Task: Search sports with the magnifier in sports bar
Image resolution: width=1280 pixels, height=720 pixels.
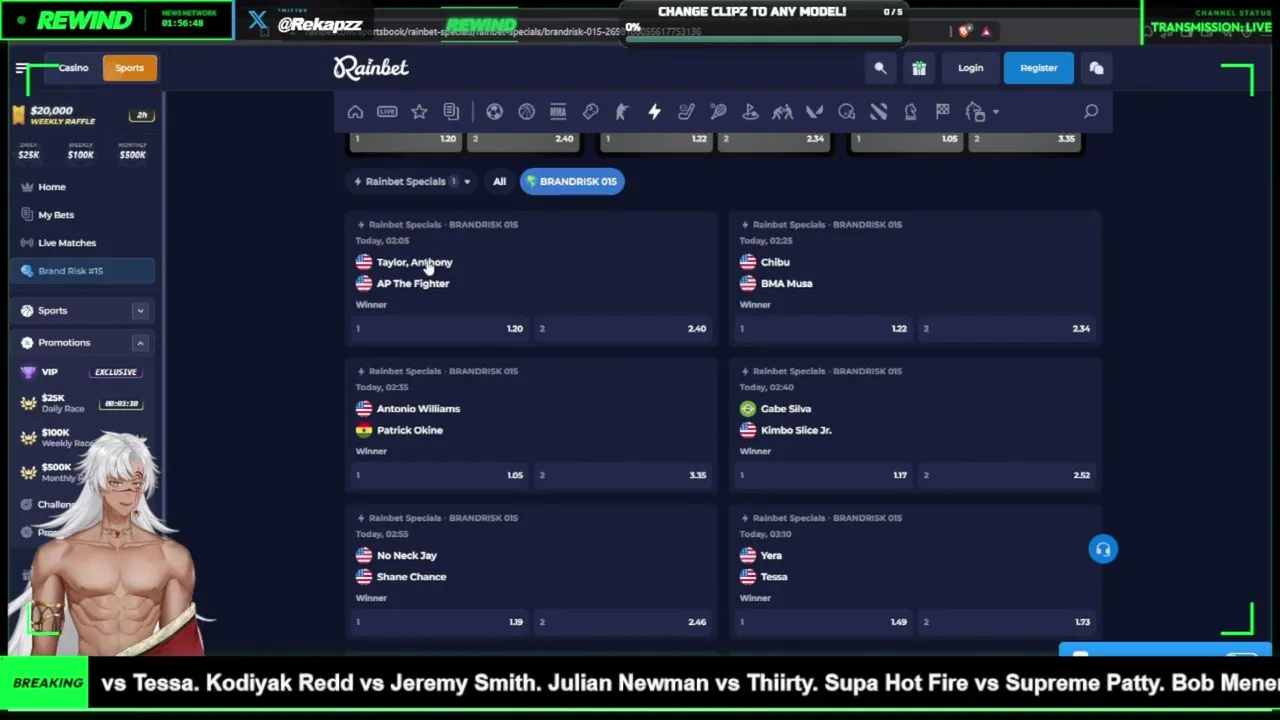Action: (1091, 112)
